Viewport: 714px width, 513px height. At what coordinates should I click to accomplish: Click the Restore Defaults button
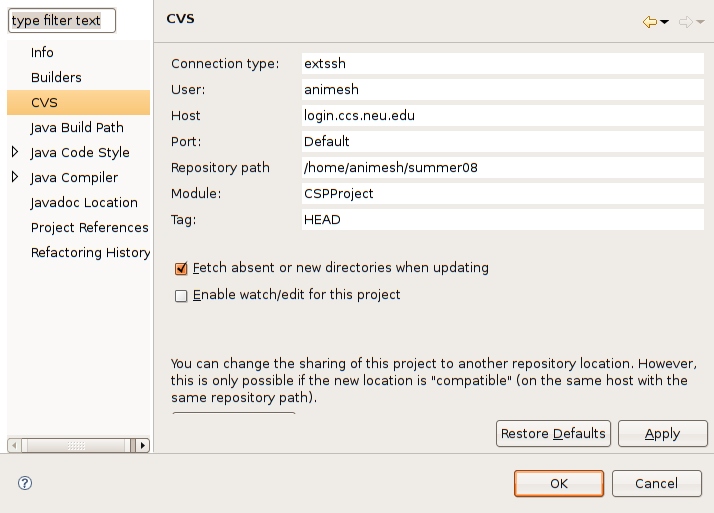553,433
